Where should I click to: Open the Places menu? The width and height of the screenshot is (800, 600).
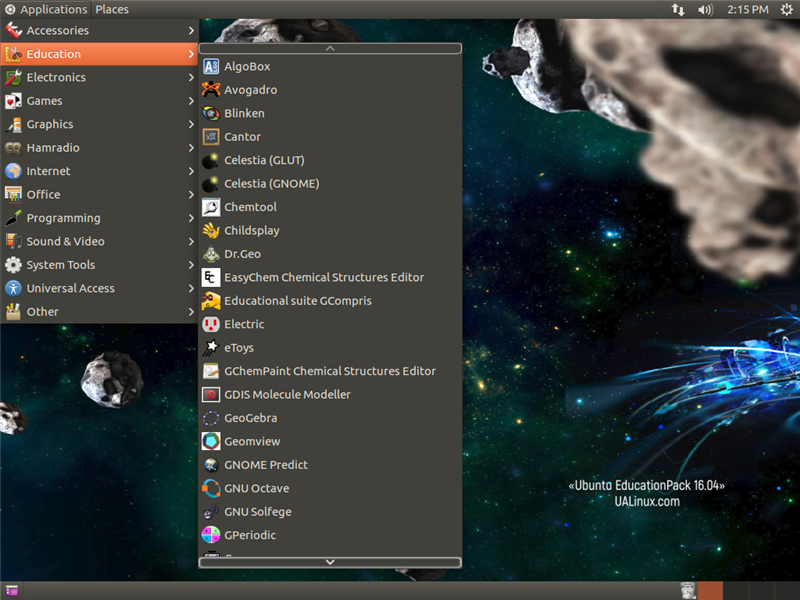pos(112,10)
